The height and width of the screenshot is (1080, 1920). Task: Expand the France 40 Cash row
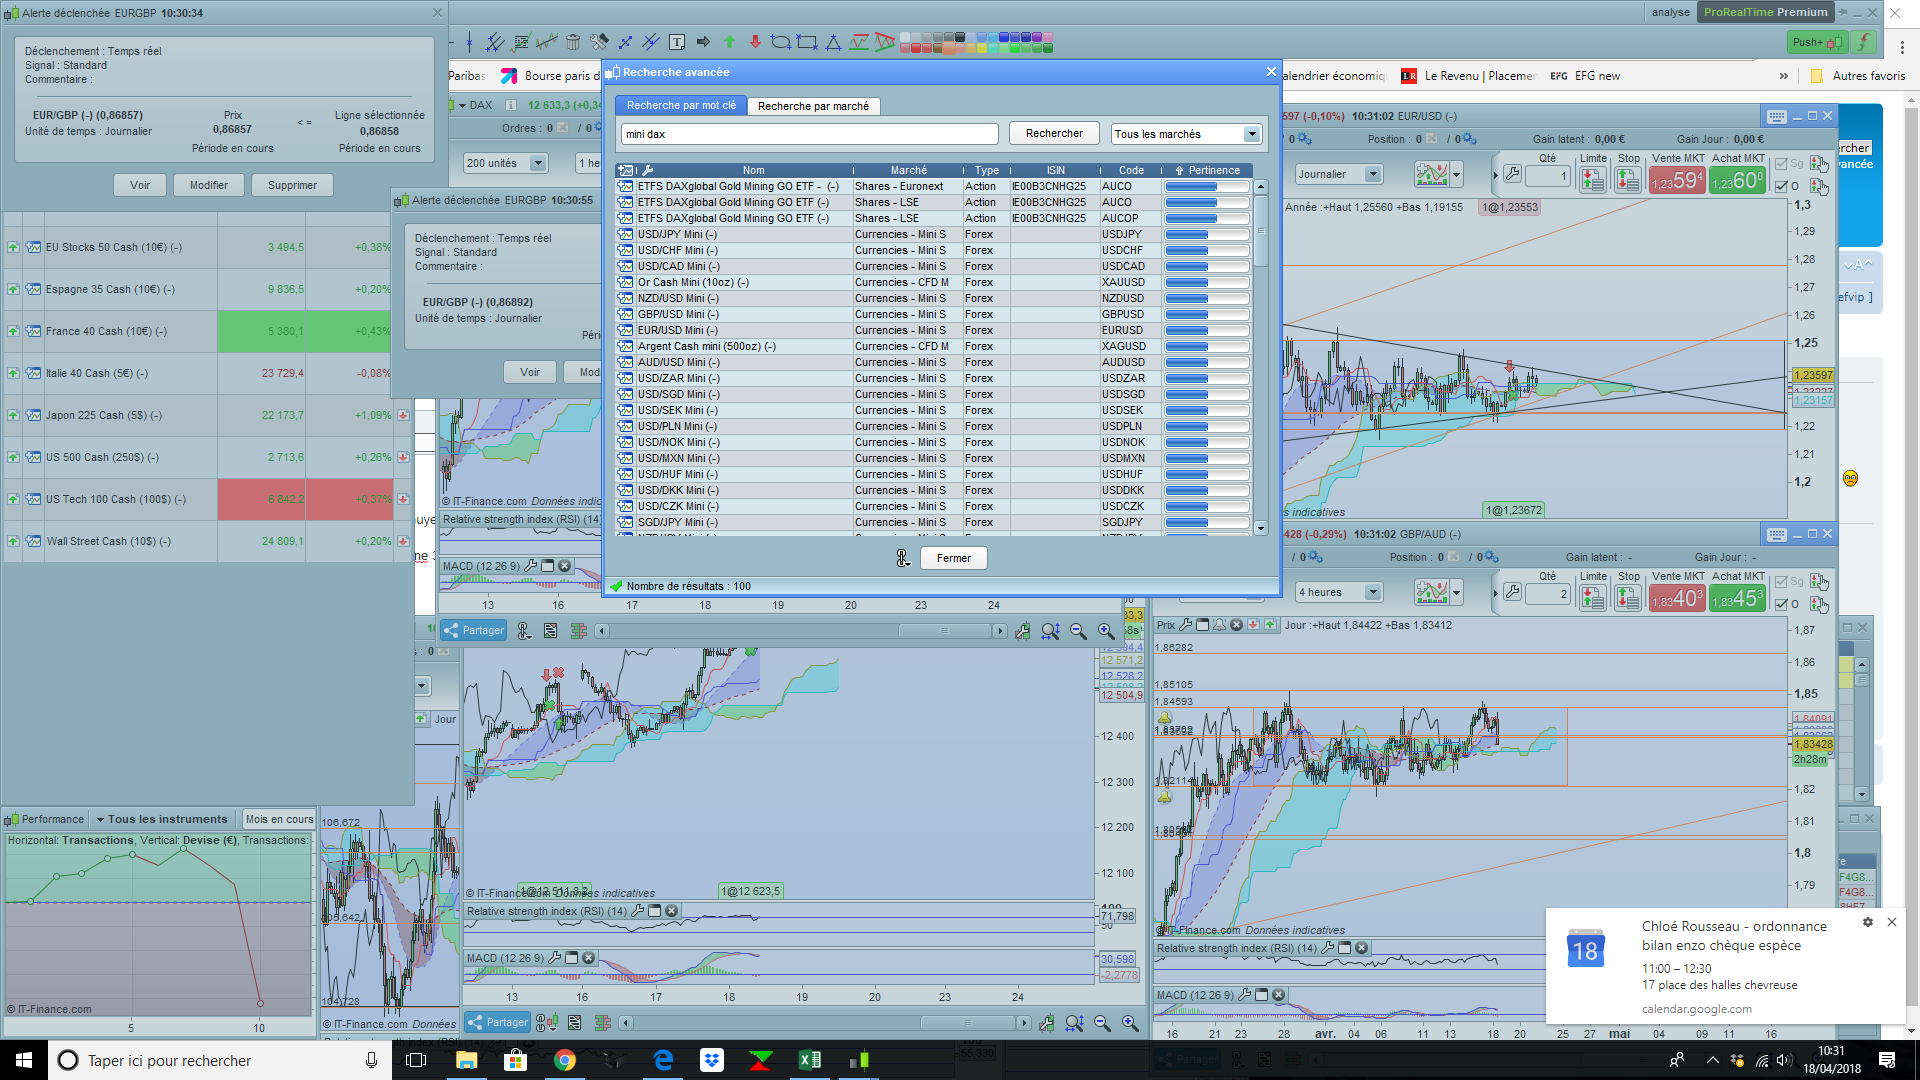13,331
